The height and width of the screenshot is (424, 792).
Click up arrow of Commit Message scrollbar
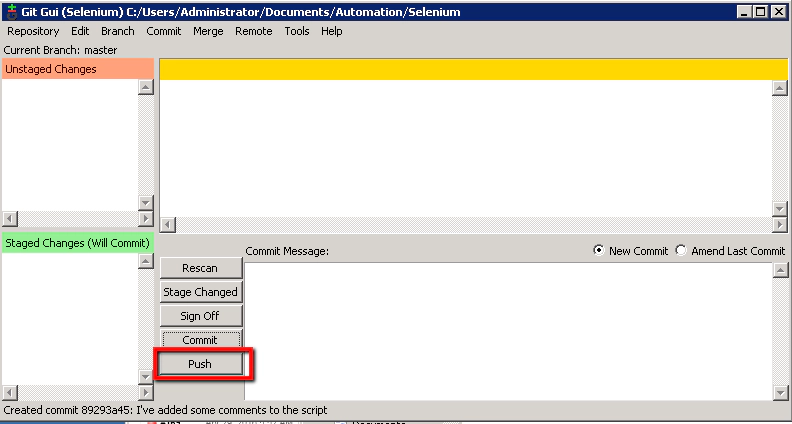[780, 270]
